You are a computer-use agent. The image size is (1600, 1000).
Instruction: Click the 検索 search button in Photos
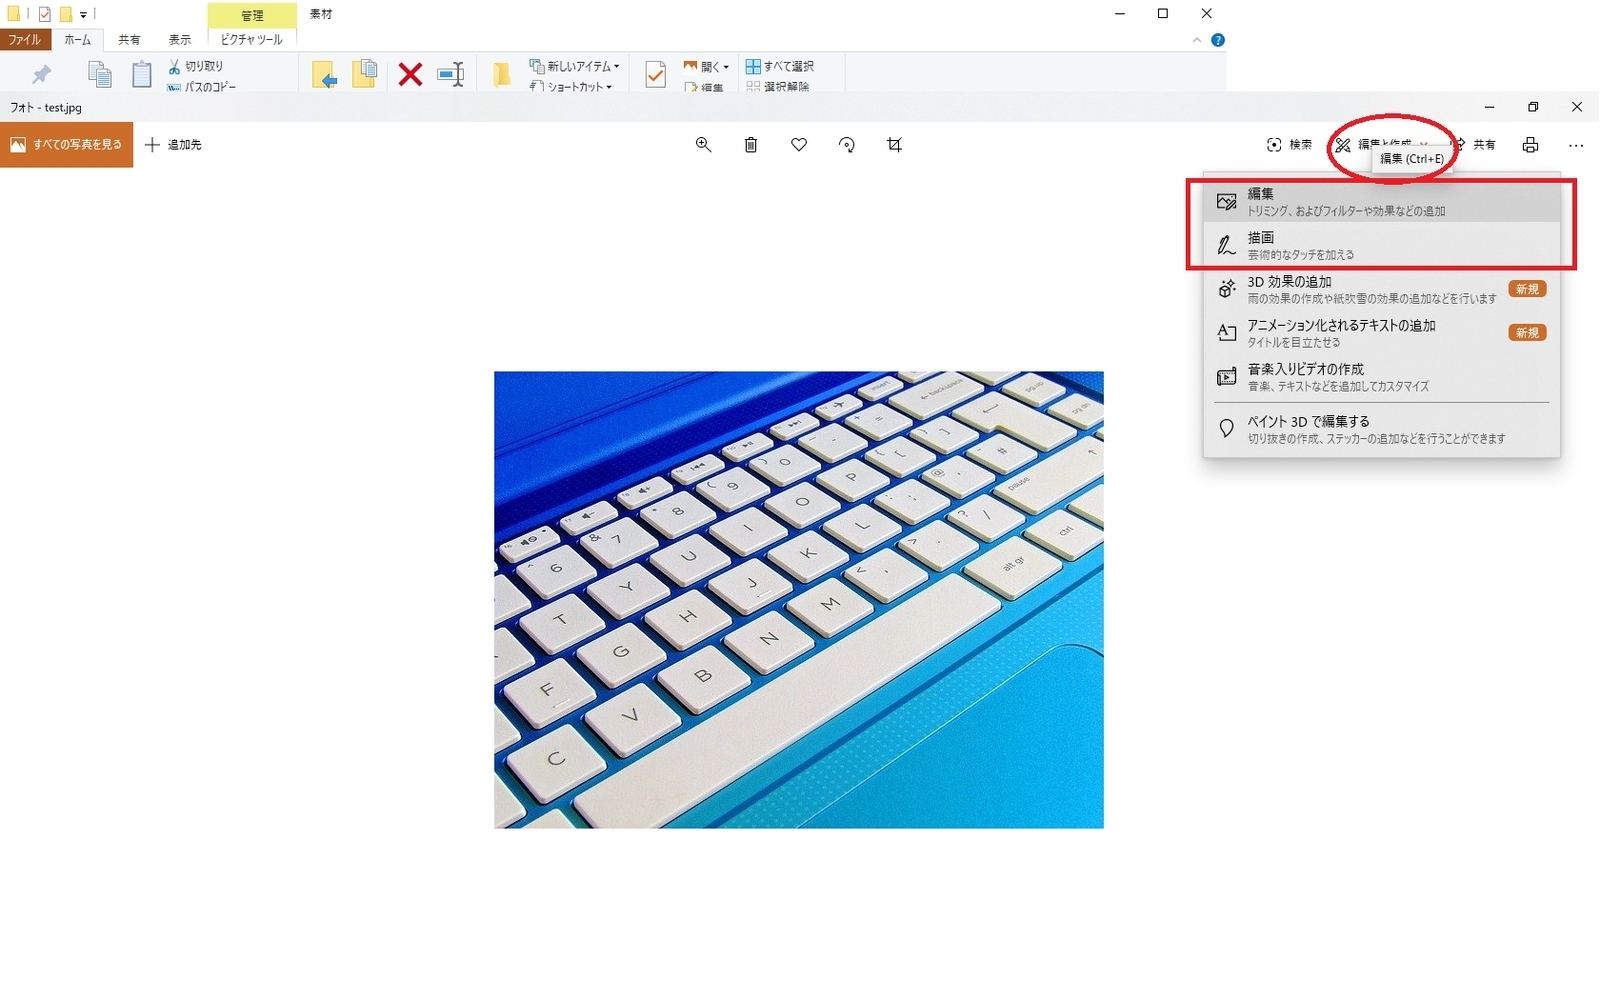coord(1289,145)
